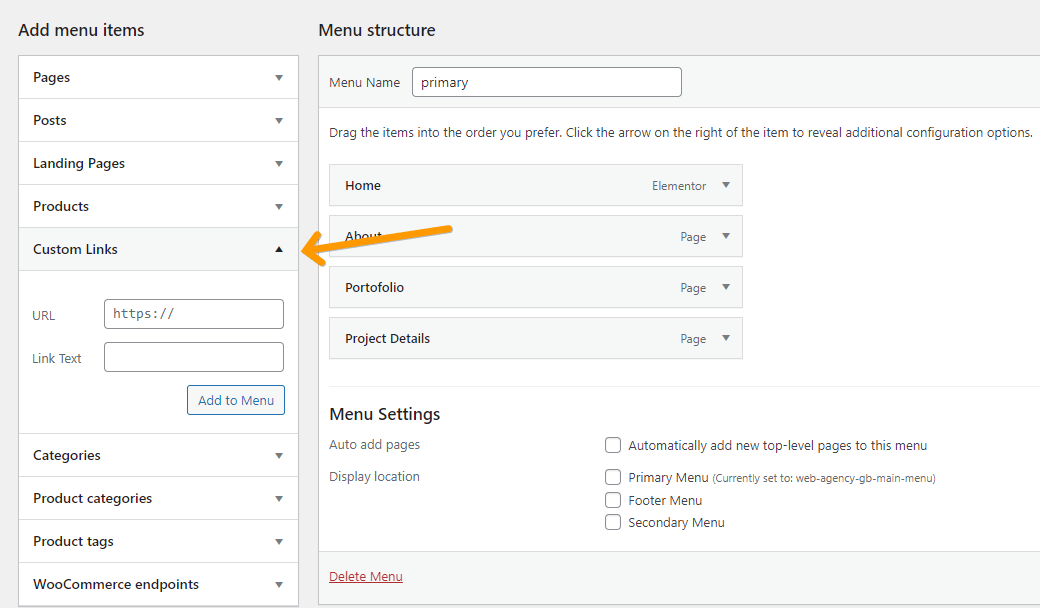Image resolution: width=1040 pixels, height=608 pixels.
Task: Tick the Footer Menu checkbox
Action: pos(613,500)
